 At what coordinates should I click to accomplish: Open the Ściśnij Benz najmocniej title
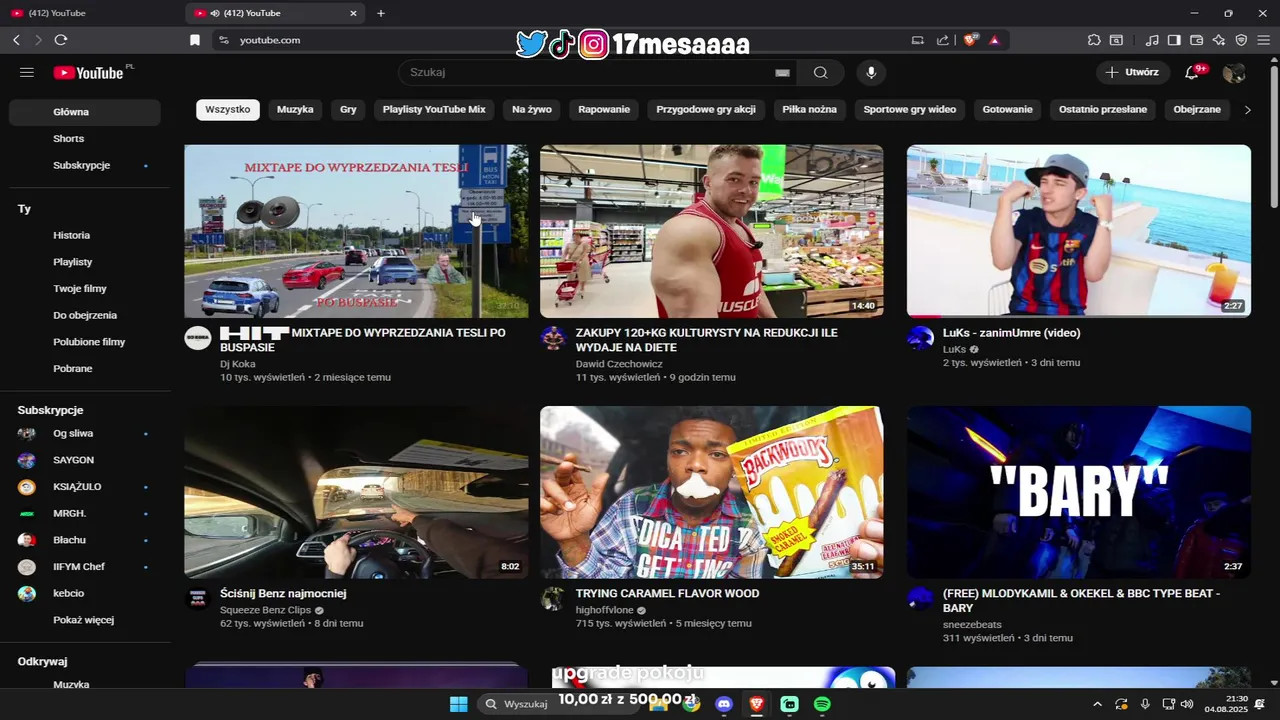pos(283,594)
